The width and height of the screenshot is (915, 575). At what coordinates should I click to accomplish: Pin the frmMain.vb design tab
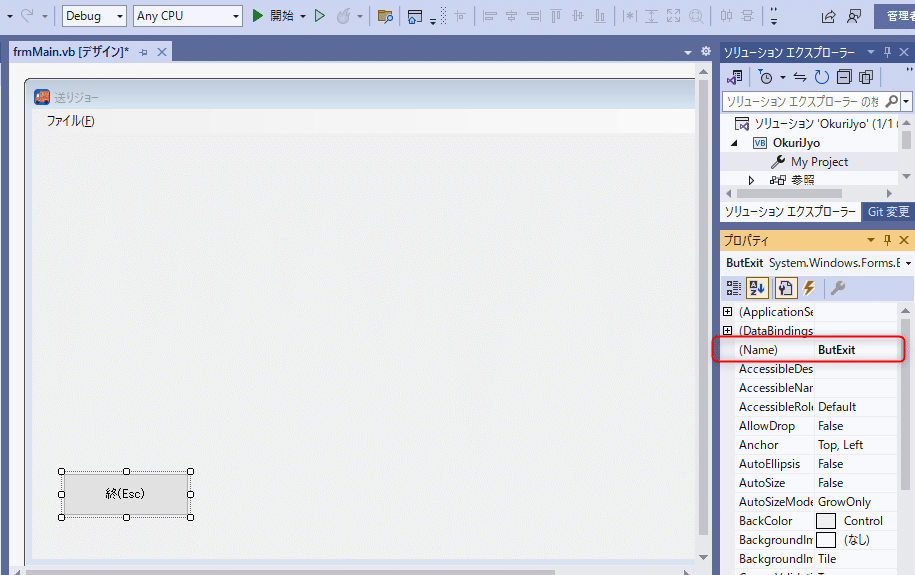144,53
